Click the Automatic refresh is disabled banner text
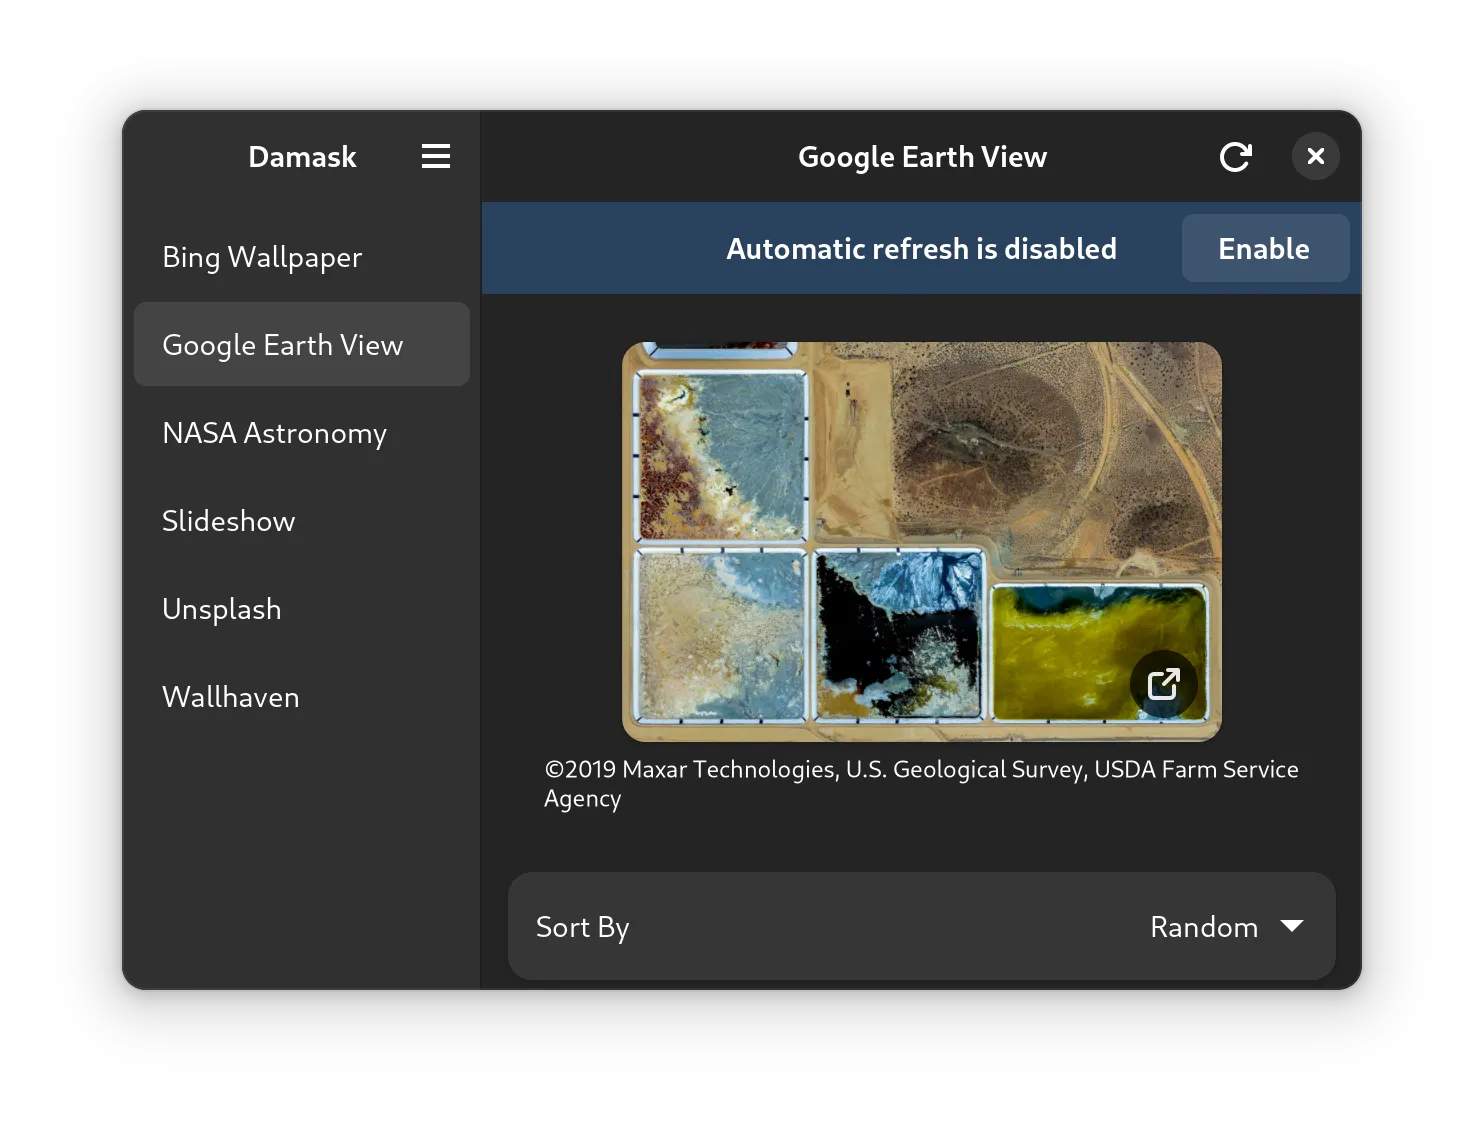 coord(920,248)
